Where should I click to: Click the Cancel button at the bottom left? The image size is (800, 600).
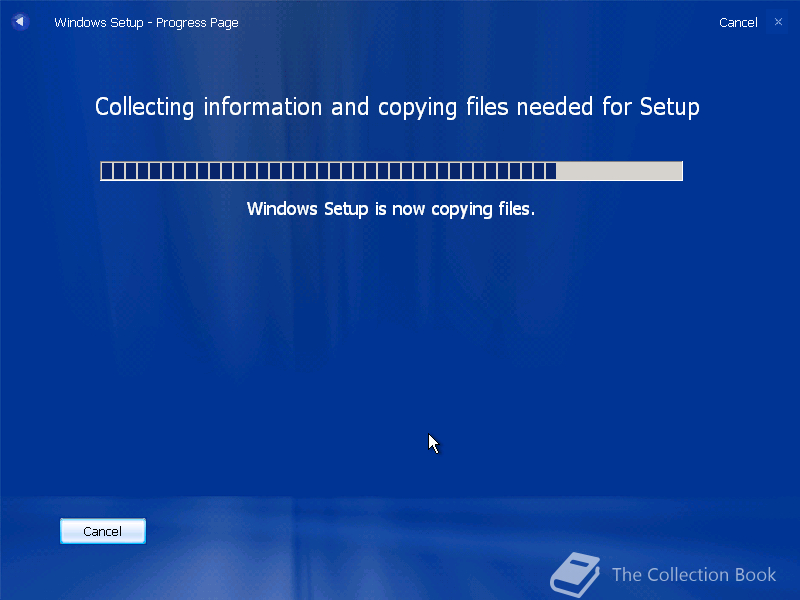(x=103, y=531)
